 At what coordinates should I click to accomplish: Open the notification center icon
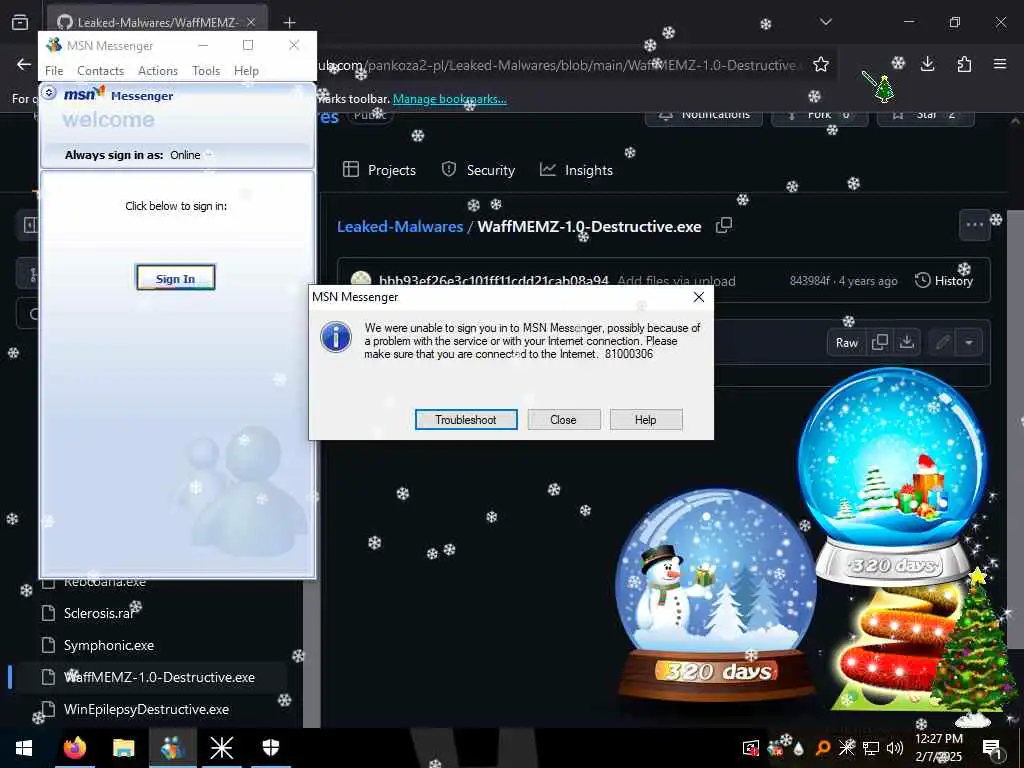click(992, 748)
